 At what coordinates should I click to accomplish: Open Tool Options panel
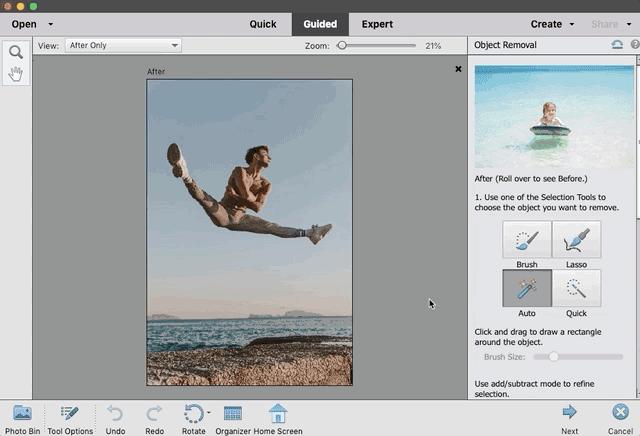(x=70, y=419)
